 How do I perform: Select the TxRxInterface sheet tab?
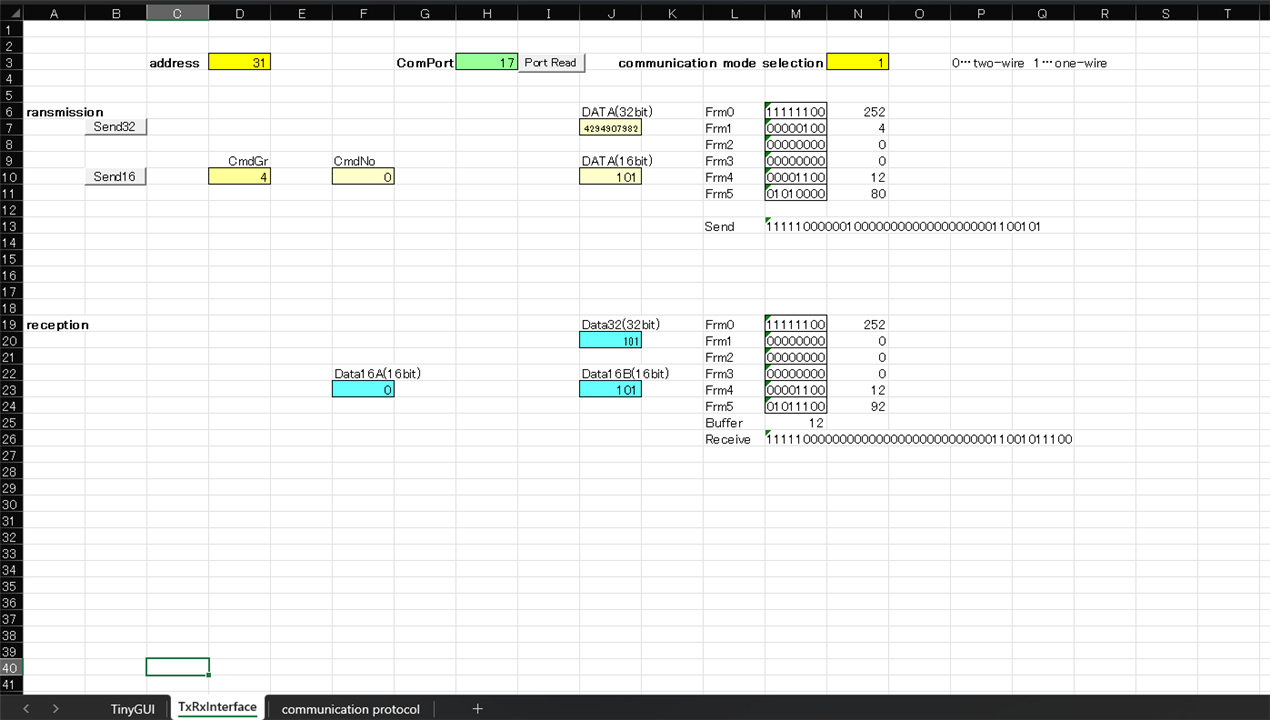pyautogui.click(x=217, y=707)
